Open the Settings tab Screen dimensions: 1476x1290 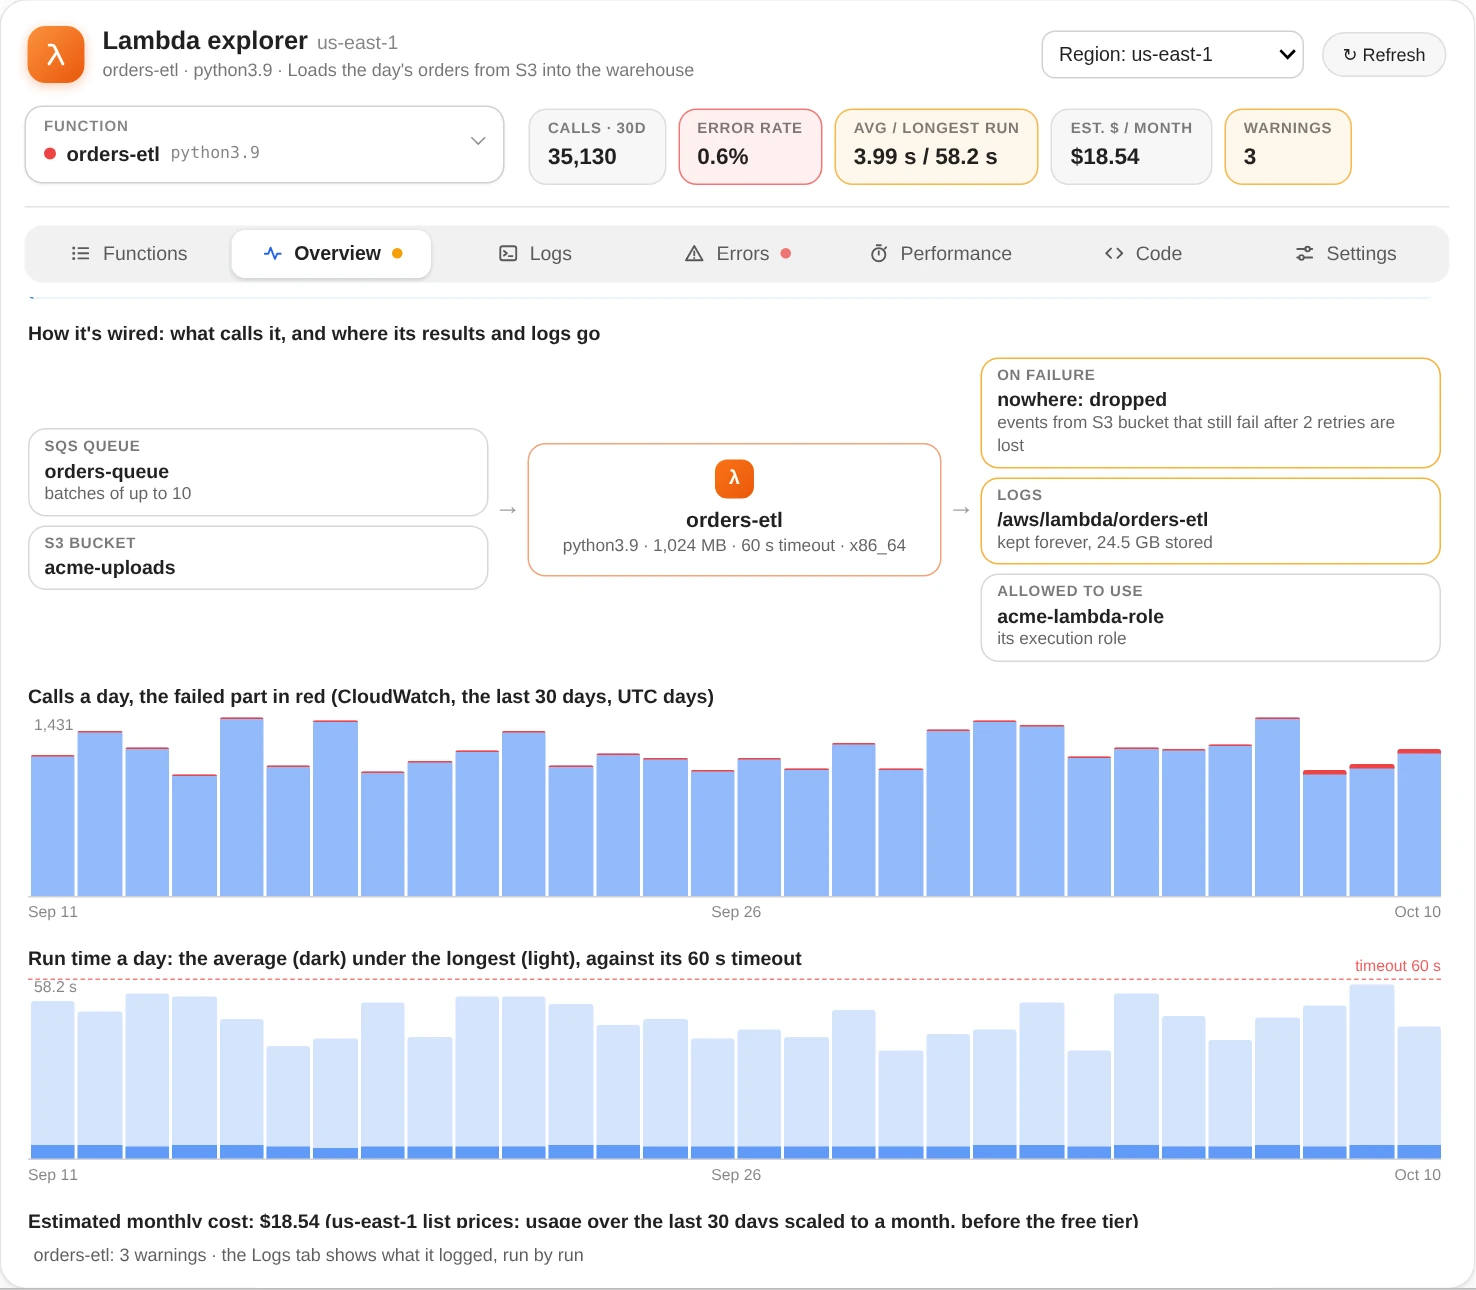point(1346,253)
